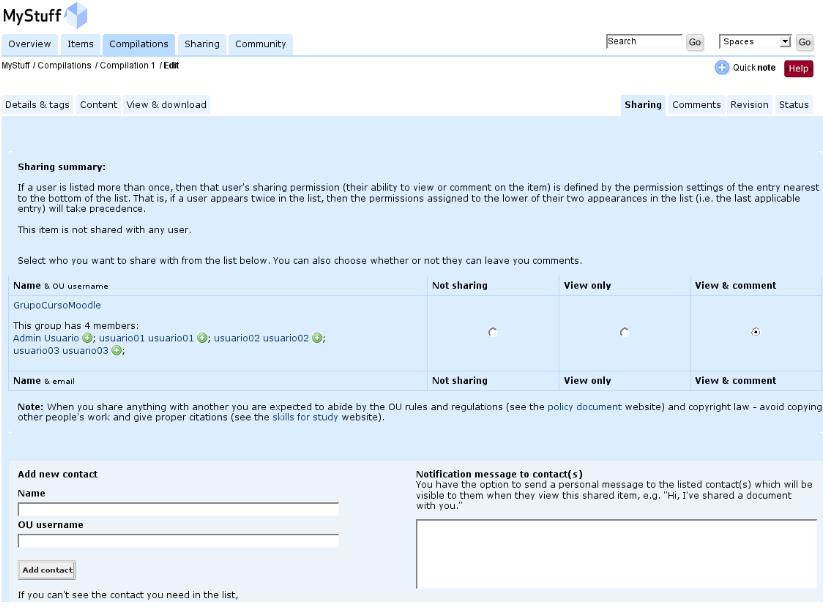Image resolution: width=823 pixels, height=611 pixels.
Task: Click green plus icon beside usuario03 usuario03
Action: coord(118,351)
